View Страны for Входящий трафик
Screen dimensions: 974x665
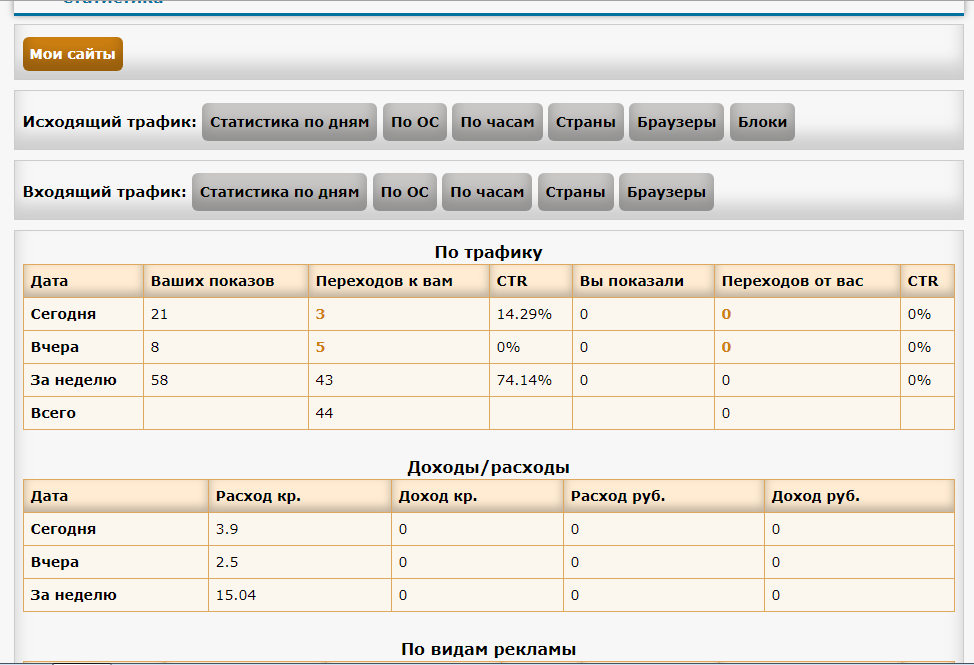[575, 192]
